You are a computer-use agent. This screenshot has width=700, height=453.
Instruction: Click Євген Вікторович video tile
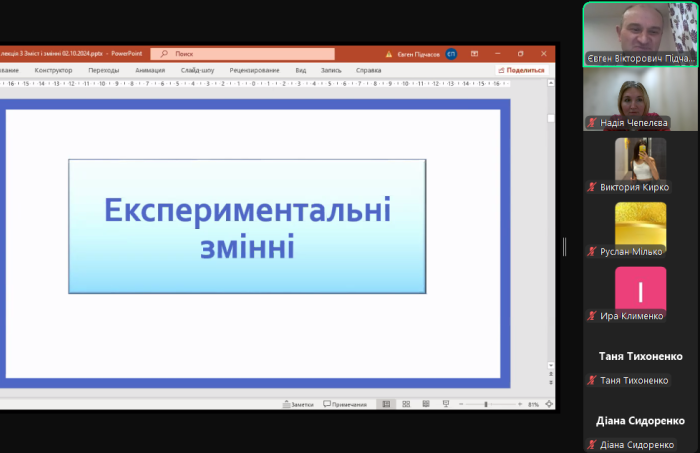coord(640,34)
